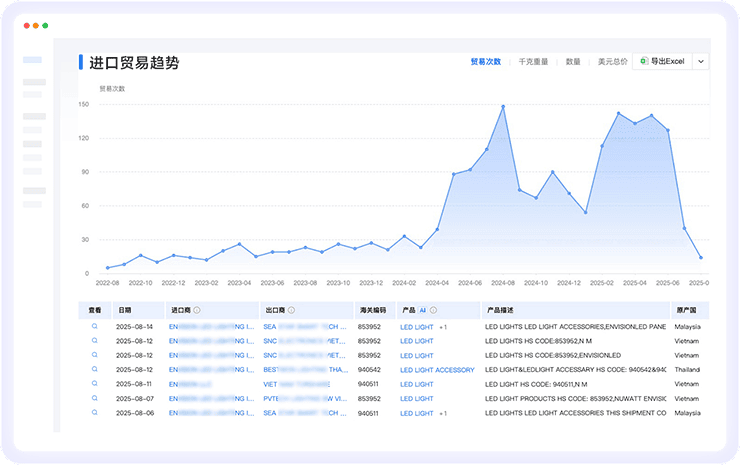Click the magnifier icon on the 2025-08-07 row
Viewport: 740px width, 465px height.
coord(96,398)
